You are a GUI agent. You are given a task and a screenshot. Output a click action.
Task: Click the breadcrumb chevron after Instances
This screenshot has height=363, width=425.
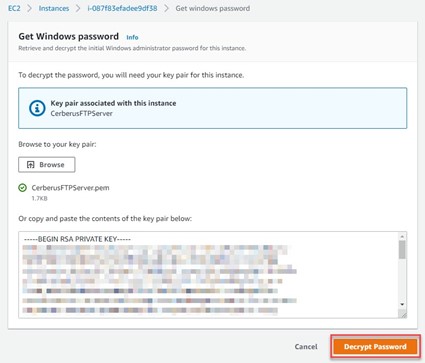(x=78, y=8)
